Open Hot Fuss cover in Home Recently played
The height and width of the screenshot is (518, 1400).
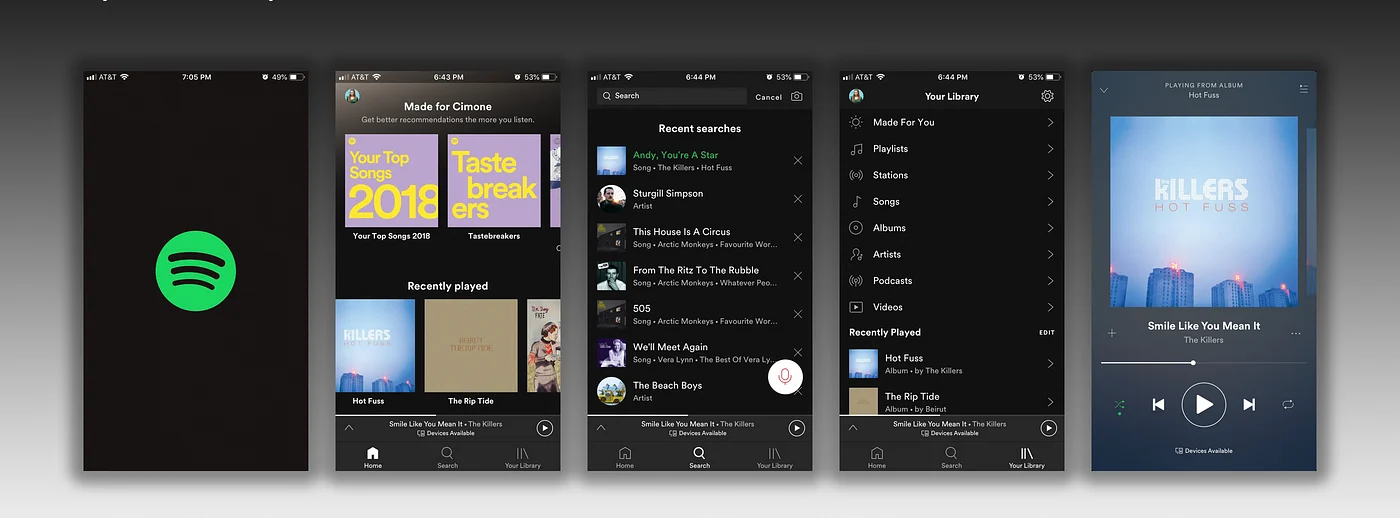point(375,346)
